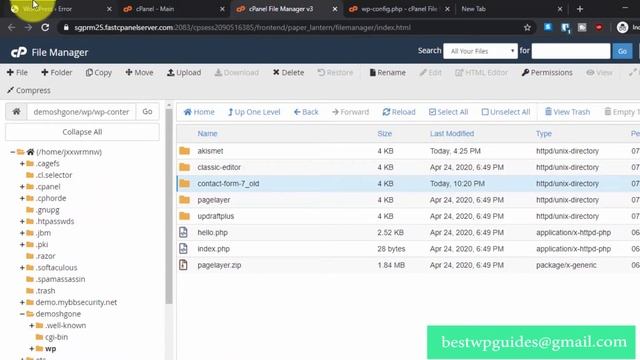Click the home icon beside path field

[x=16, y=111]
